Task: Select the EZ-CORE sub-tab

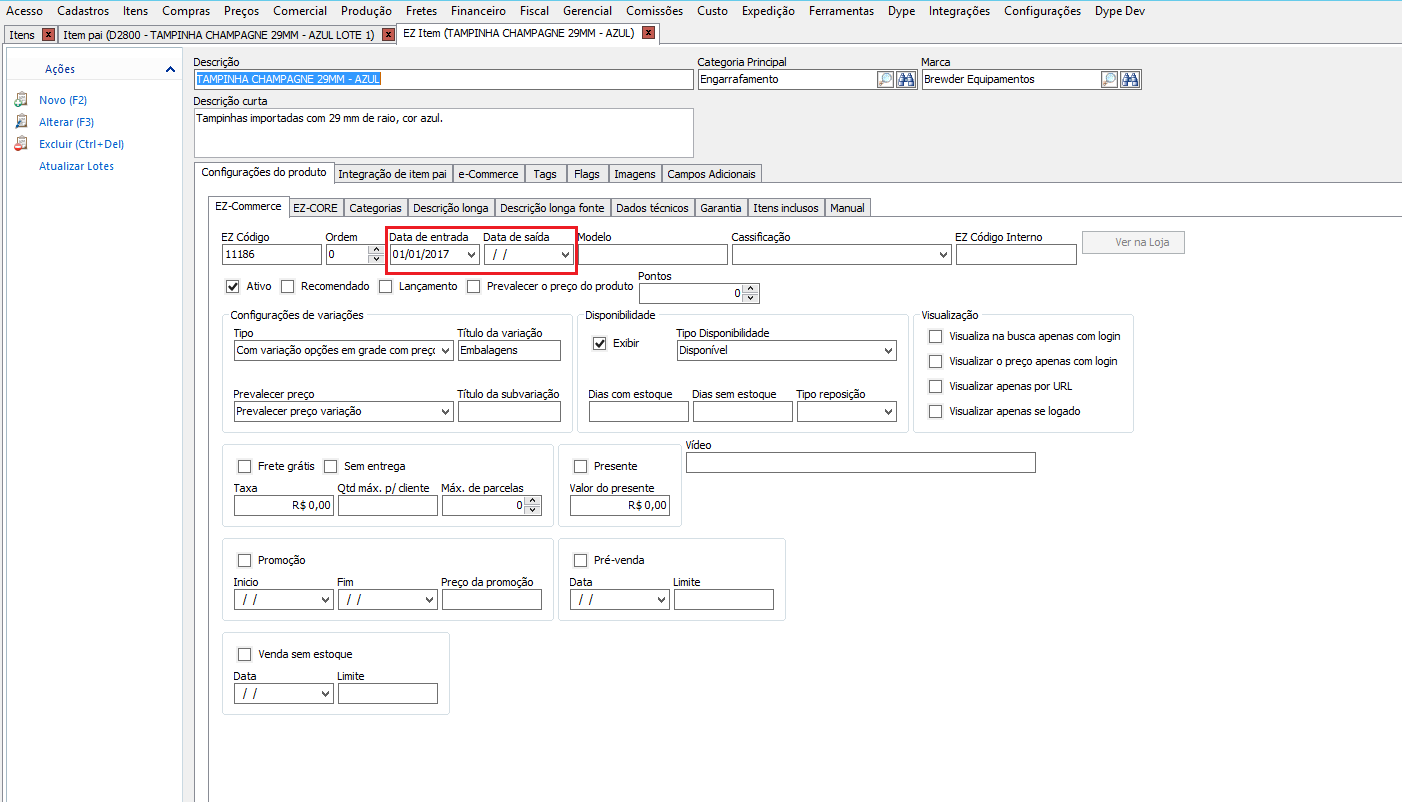Action: point(316,208)
